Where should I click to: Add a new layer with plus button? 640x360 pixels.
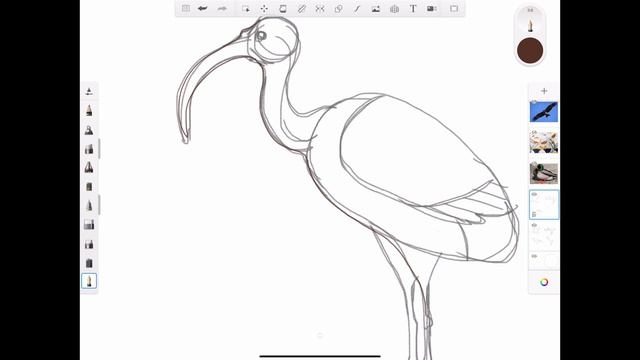[544, 91]
